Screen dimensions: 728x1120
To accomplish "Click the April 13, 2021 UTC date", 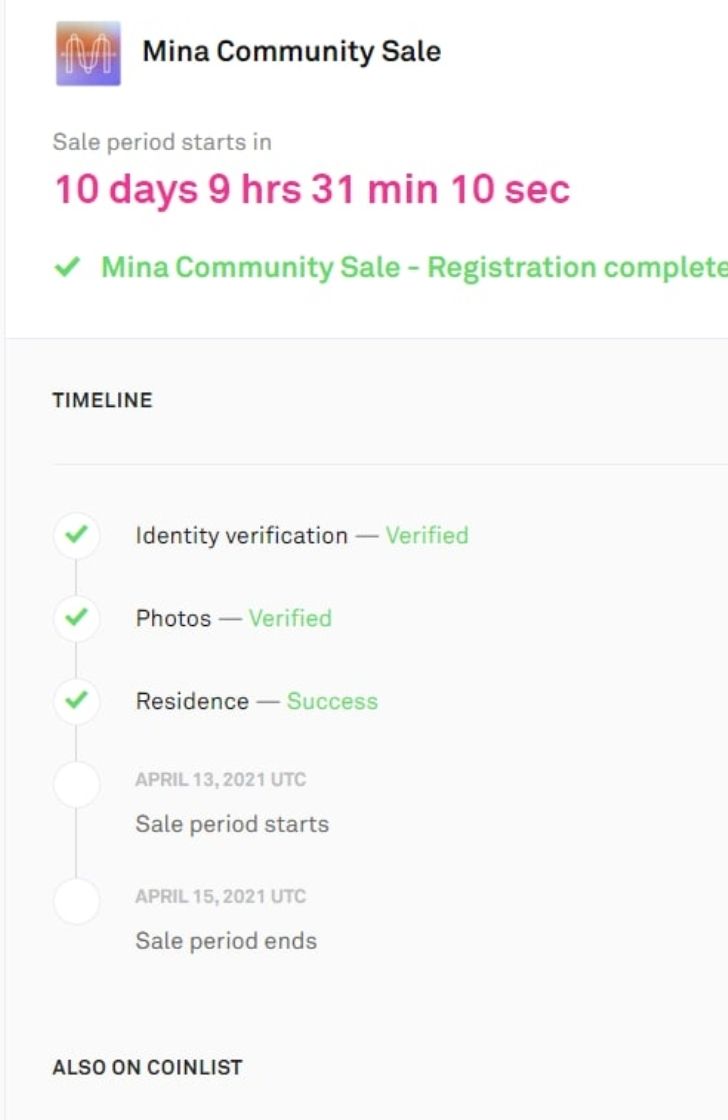I will click(x=221, y=779).
